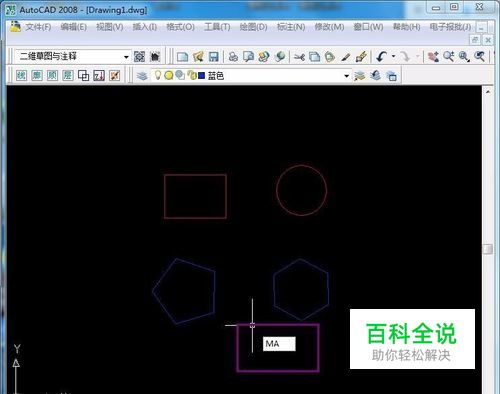Viewport: 500px width, 394px height.
Task: Click the Plot printer icon
Action: (x=233, y=57)
